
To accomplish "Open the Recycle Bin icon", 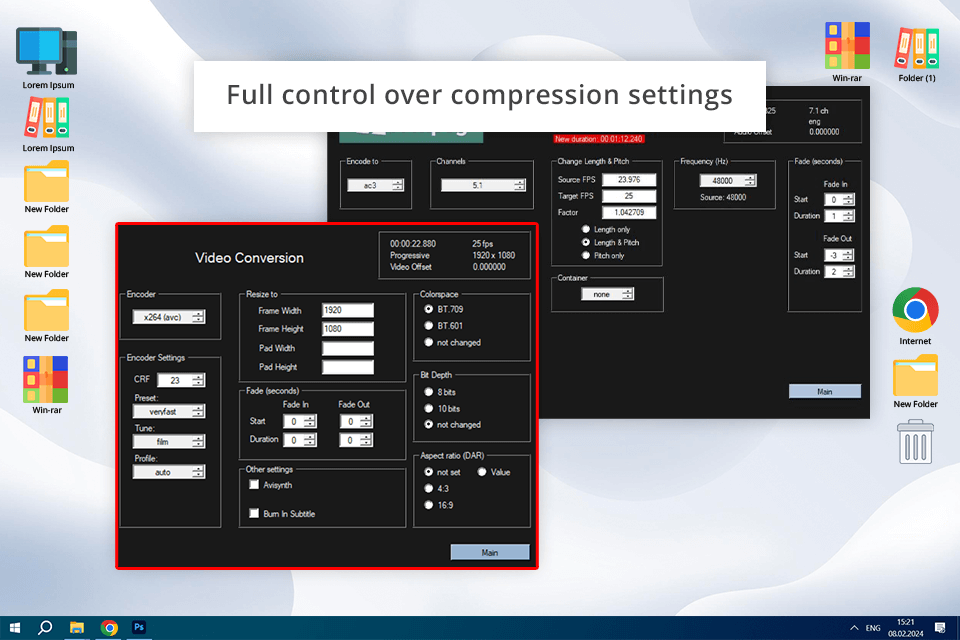I will [x=915, y=441].
